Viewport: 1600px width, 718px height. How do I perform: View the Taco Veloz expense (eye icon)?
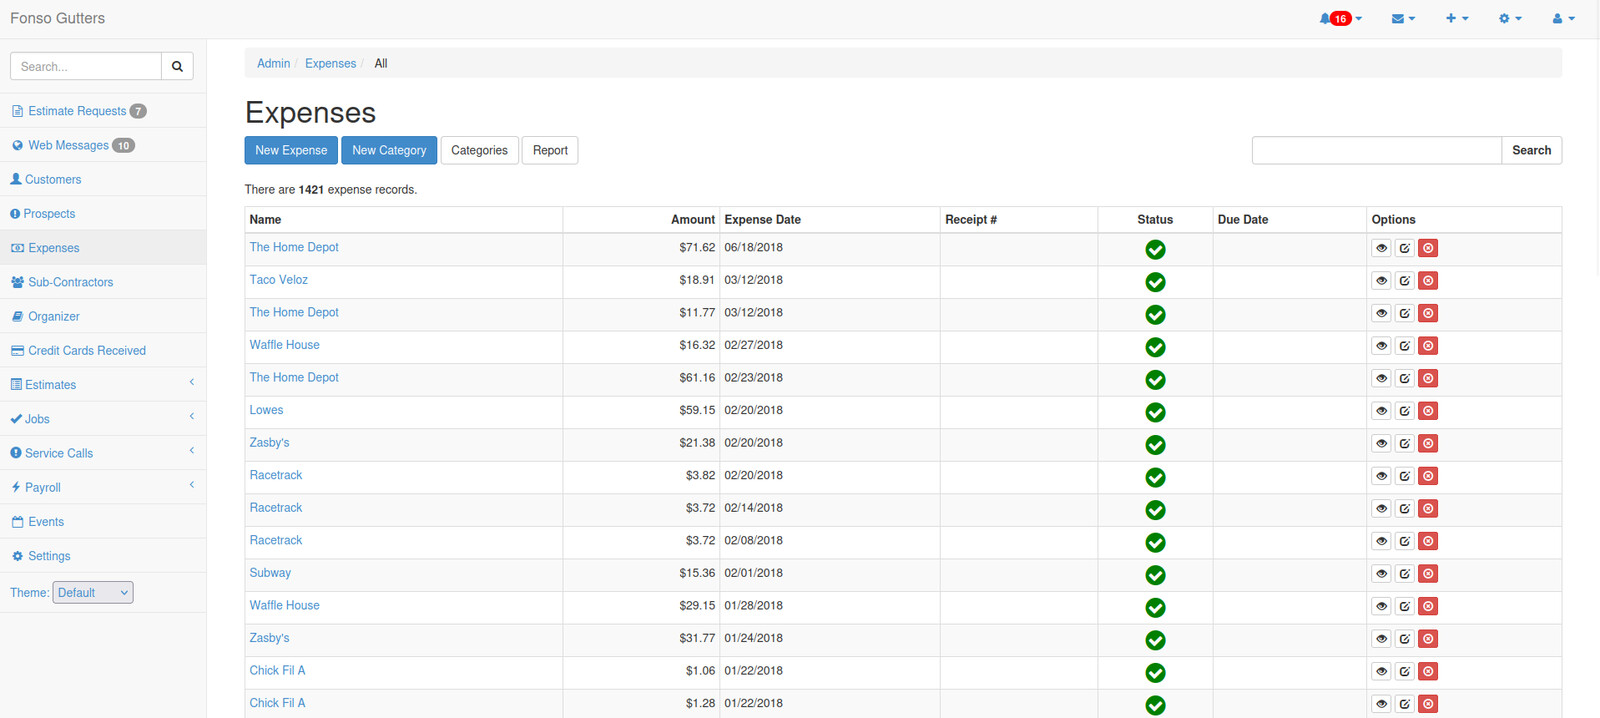(1381, 281)
